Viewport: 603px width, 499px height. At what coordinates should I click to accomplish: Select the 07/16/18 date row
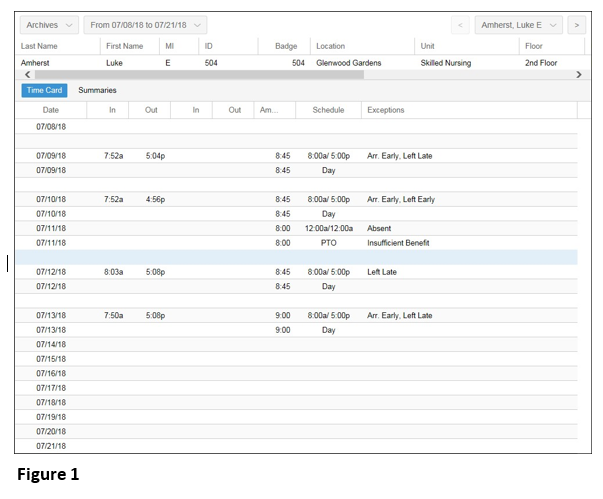coord(297,373)
